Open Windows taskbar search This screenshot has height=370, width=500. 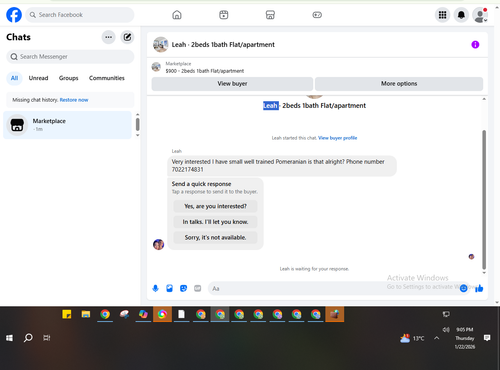[x=28, y=338]
